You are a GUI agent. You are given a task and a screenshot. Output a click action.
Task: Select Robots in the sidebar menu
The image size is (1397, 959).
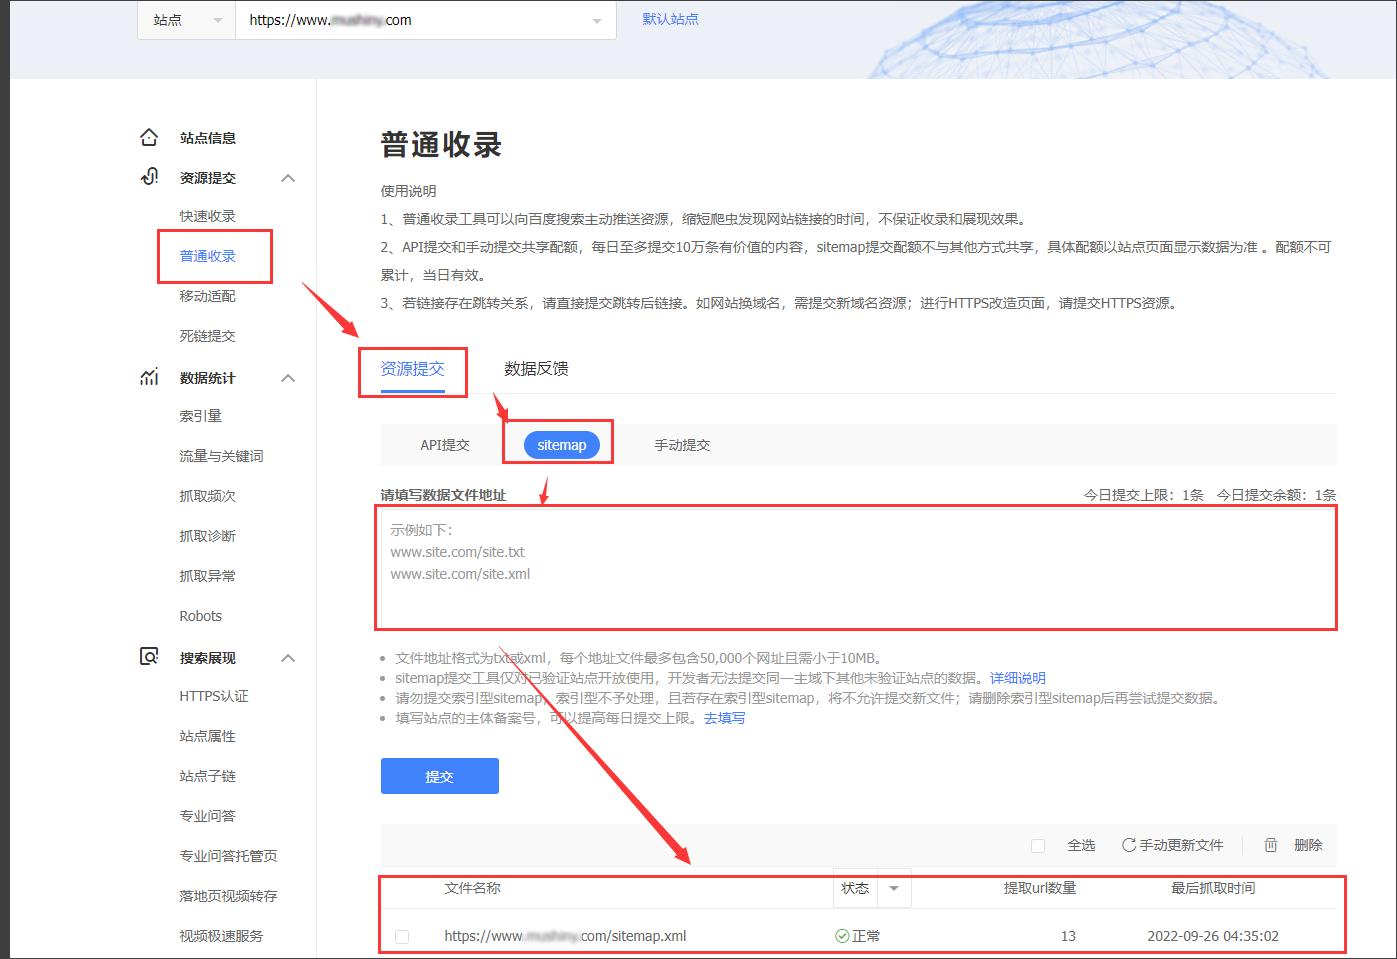200,615
